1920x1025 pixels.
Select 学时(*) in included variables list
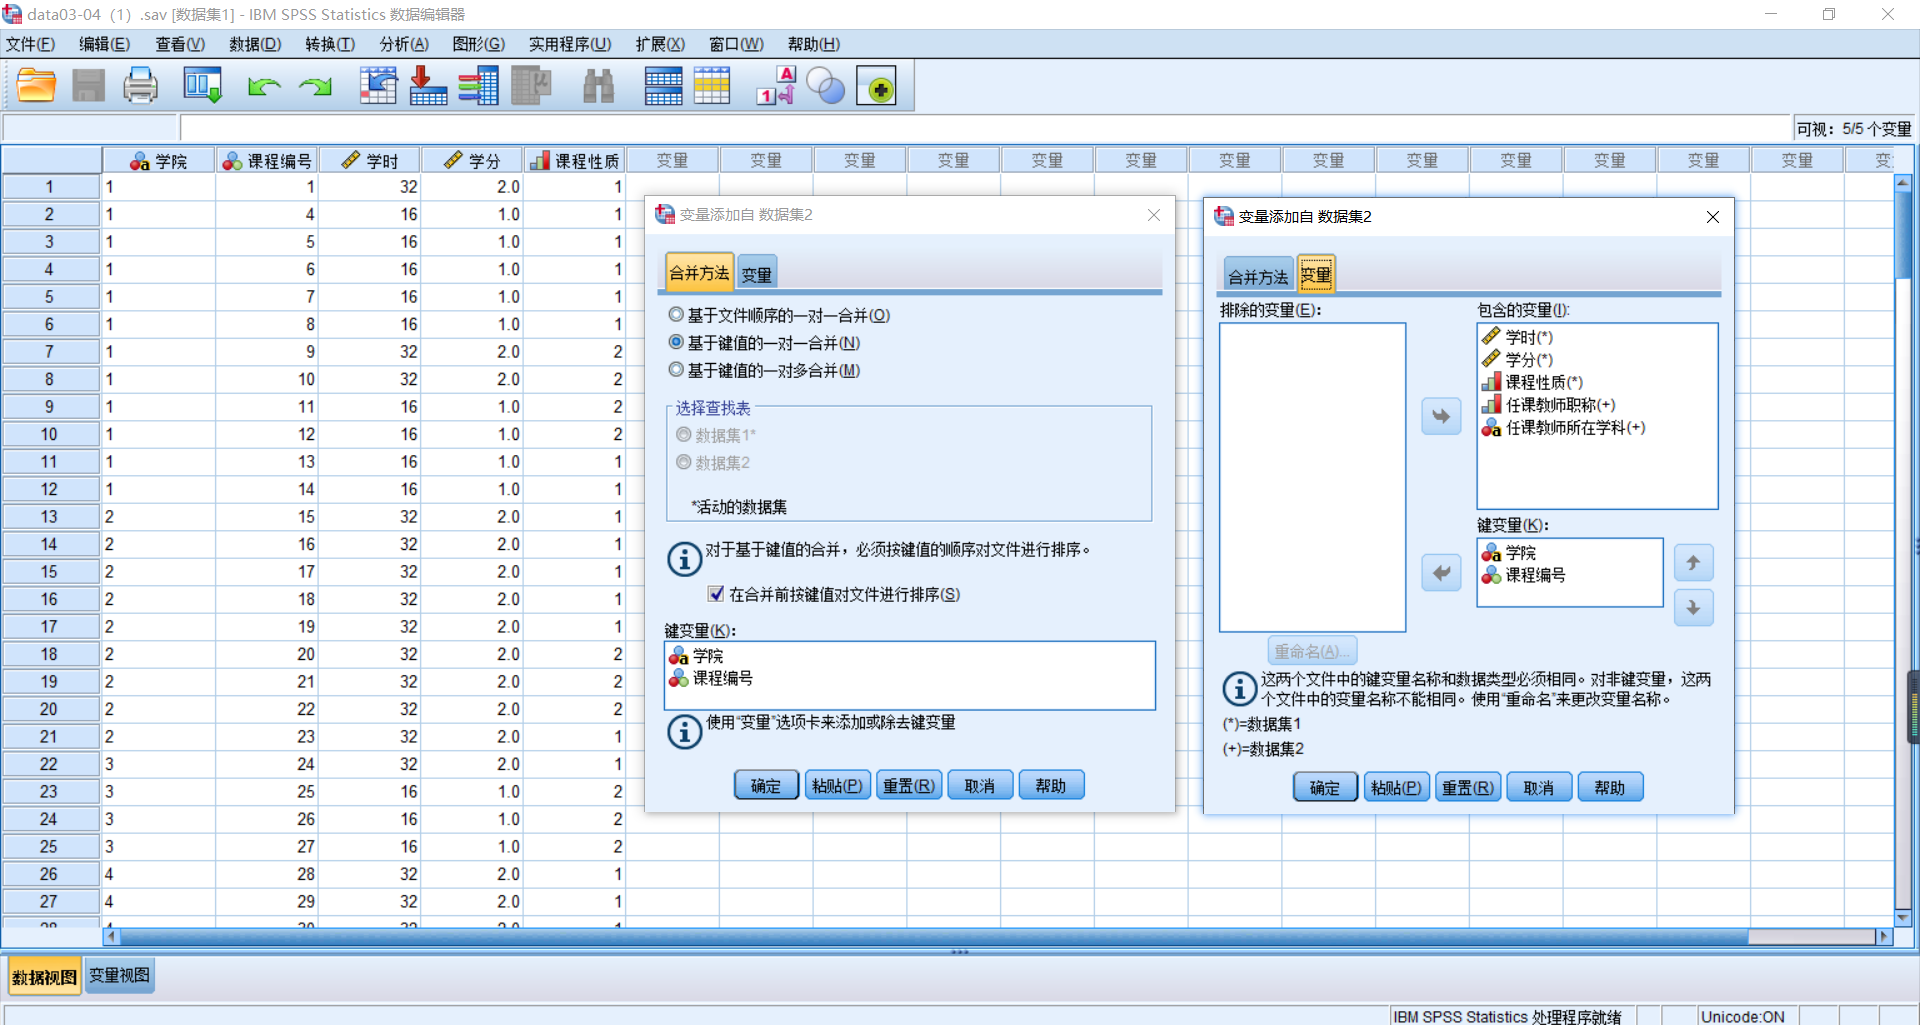[1518, 337]
